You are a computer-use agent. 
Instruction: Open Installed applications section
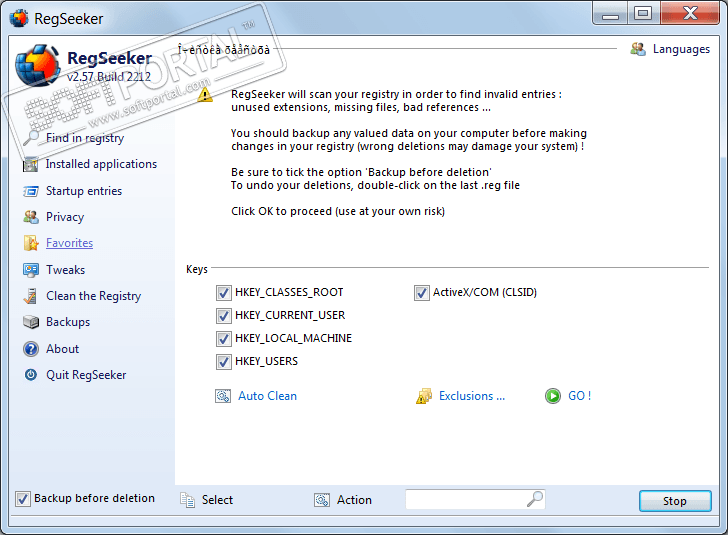coord(101,164)
